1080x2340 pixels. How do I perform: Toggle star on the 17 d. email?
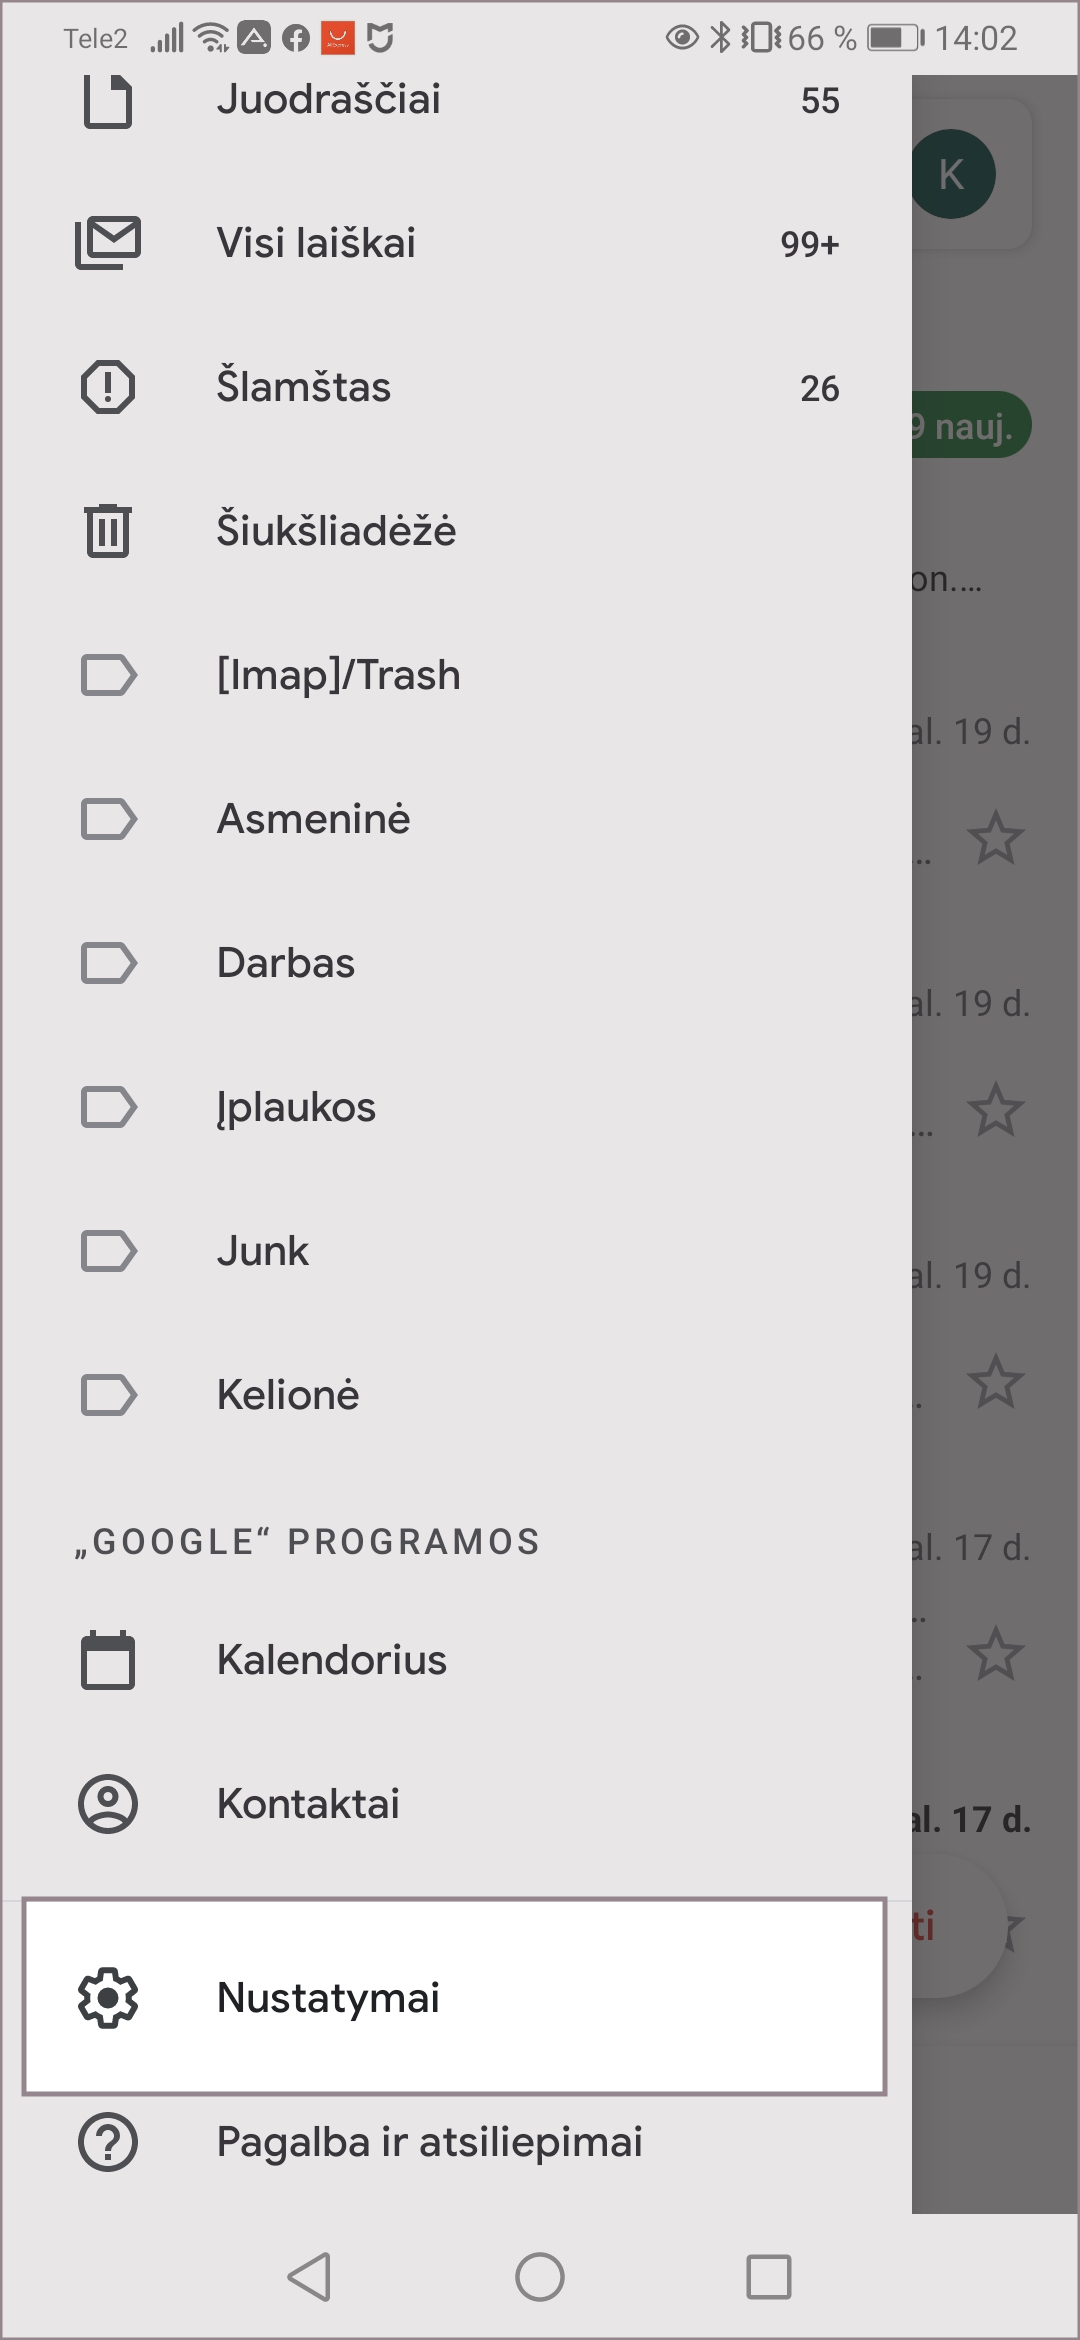996,1654
